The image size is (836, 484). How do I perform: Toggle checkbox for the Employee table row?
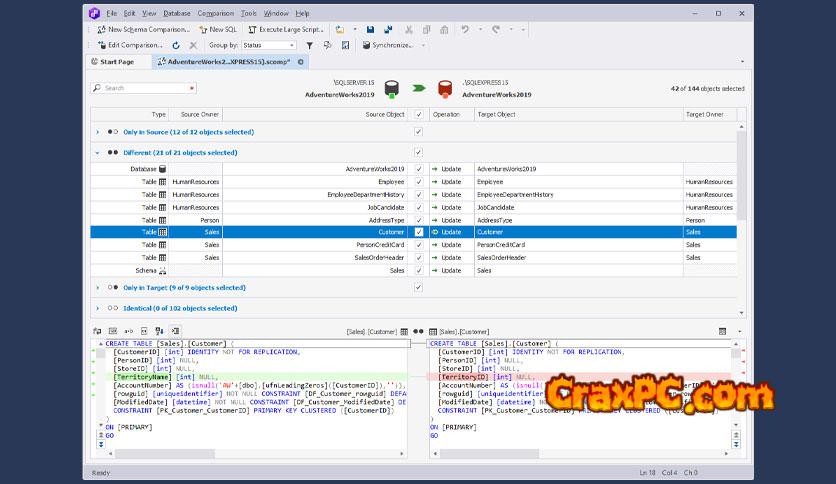[419, 182]
